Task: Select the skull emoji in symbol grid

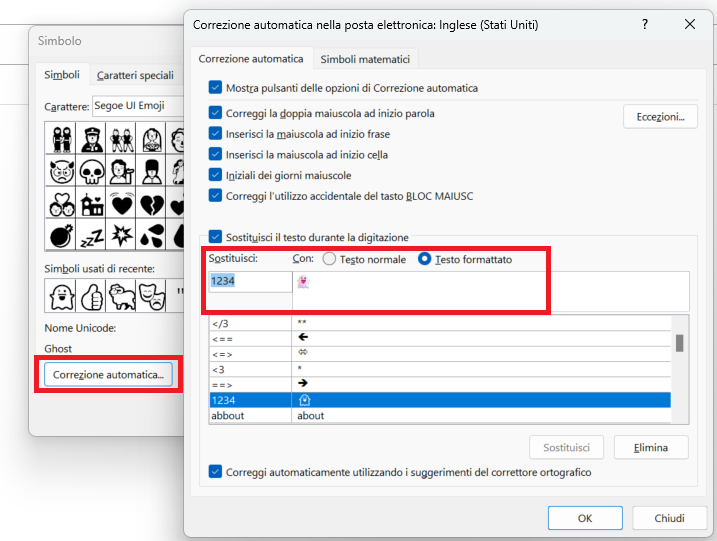Action: click(x=91, y=171)
